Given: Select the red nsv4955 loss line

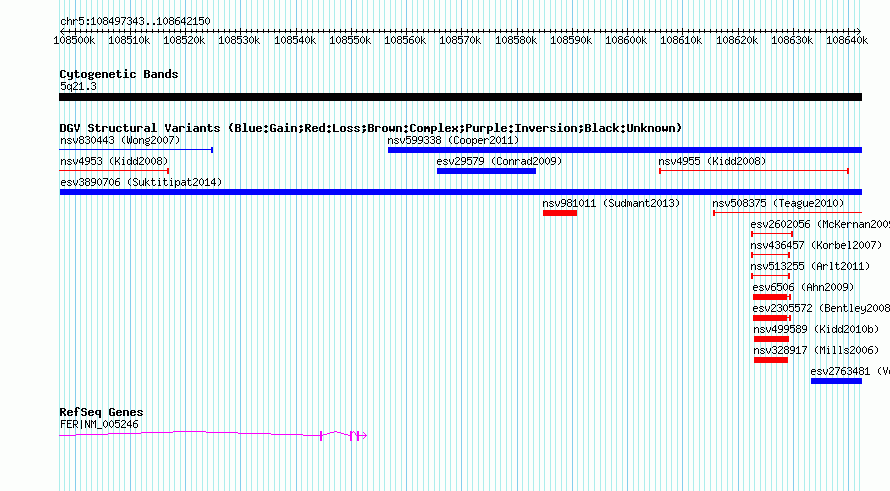Looking at the screenshot, I should pyautogui.click(x=754, y=171).
